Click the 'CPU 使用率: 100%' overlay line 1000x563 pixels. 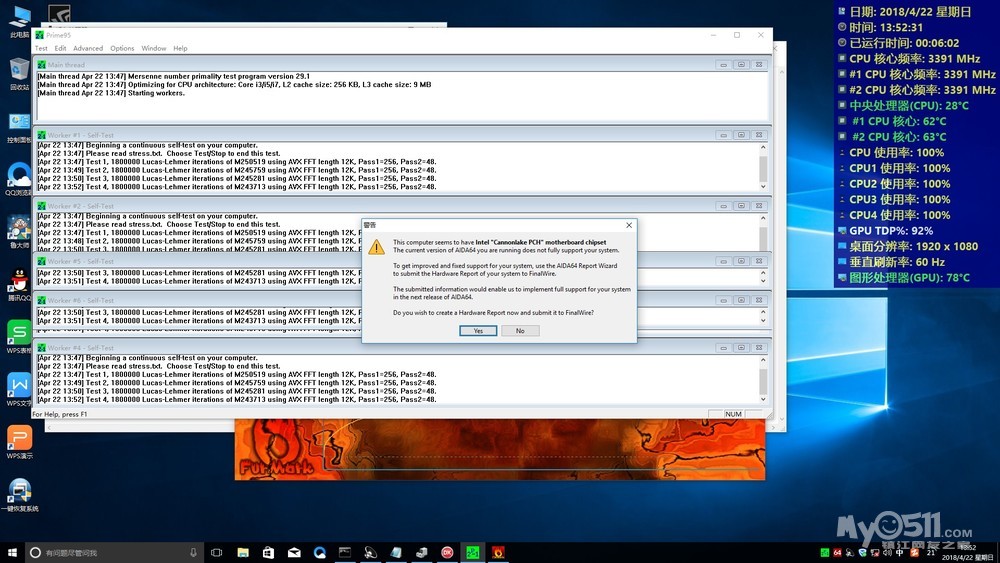896,152
